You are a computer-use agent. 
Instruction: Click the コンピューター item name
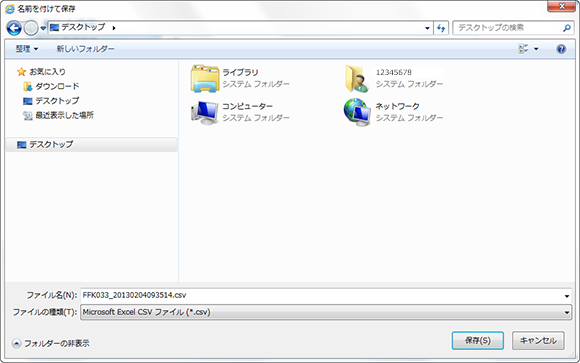click(247, 106)
